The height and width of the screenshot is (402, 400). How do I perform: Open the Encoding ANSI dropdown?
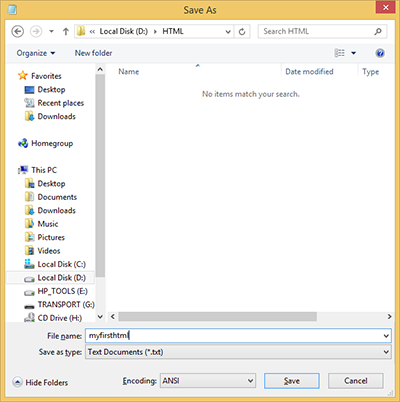coord(208,381)
